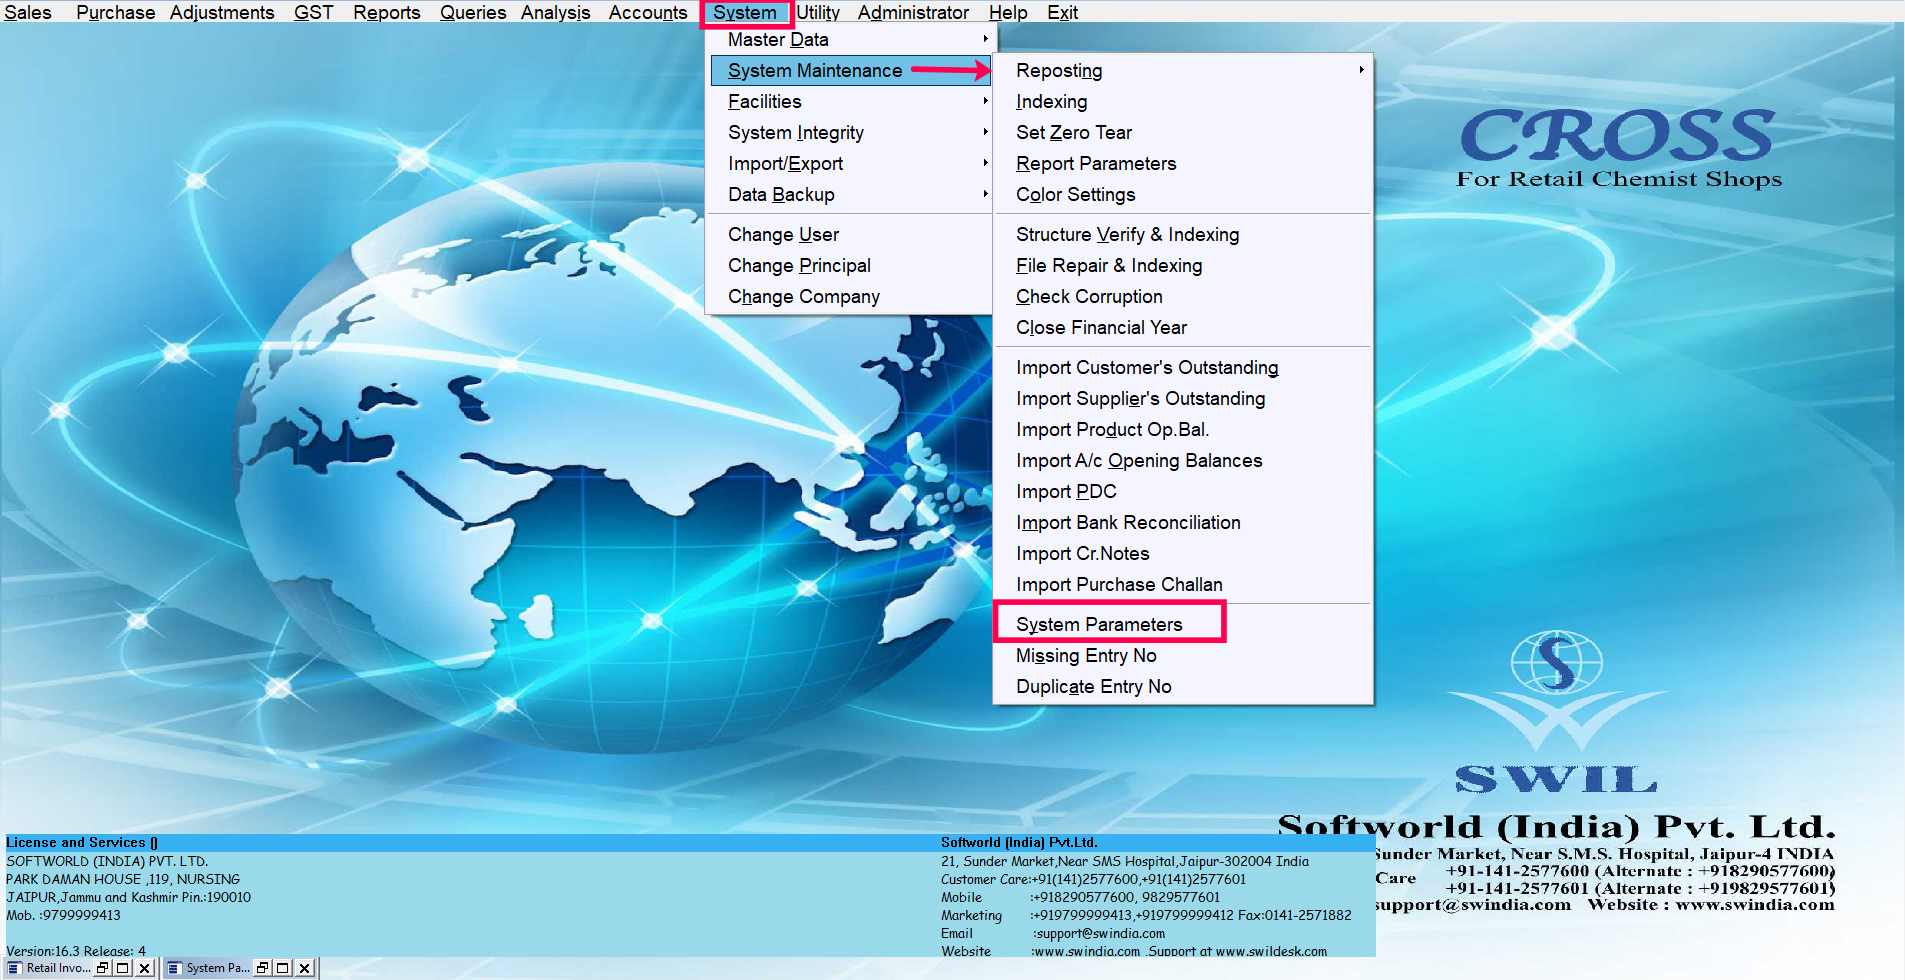Open the Analysis menu
This screenshot has height=980, width=1905.
coord(555,12)
